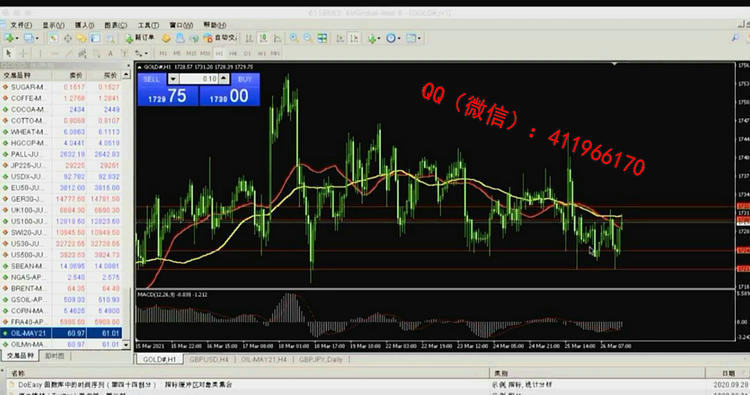Open the 图表 (Charts) menu
Screen dimensions: 750x395
[116, 25]
